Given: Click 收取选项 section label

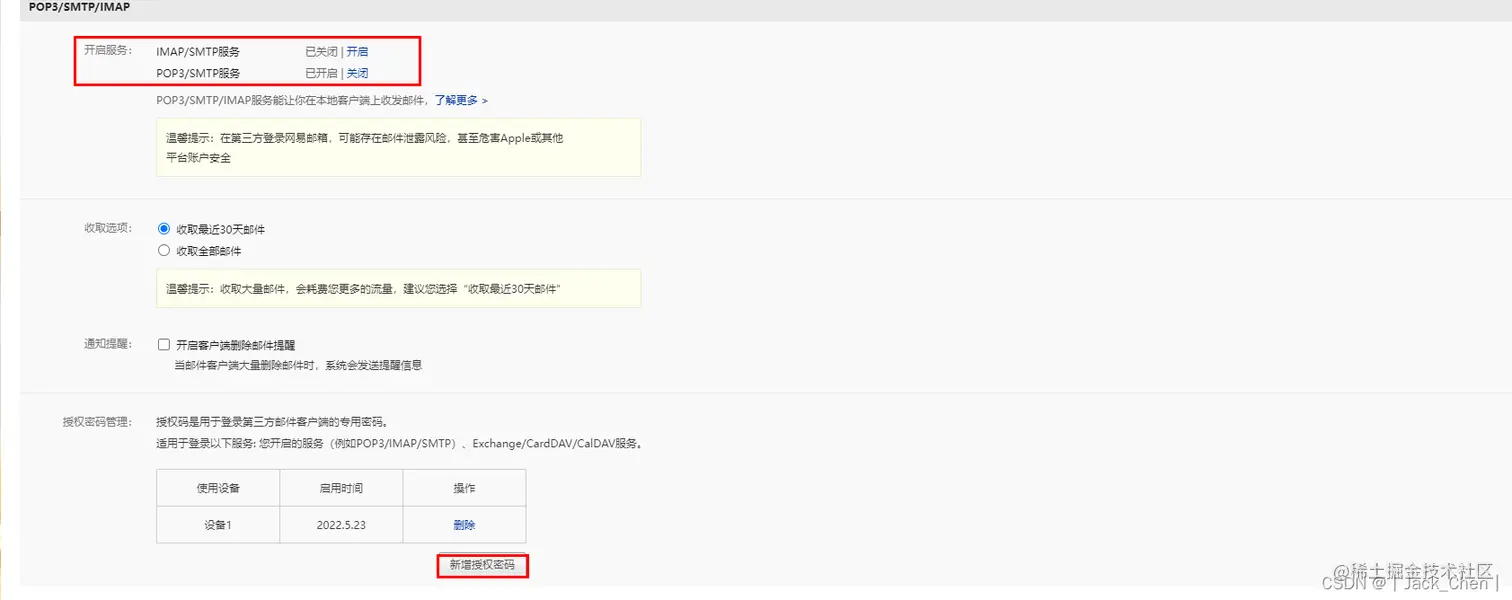Looking at the screenshot, I should (107, 228).
